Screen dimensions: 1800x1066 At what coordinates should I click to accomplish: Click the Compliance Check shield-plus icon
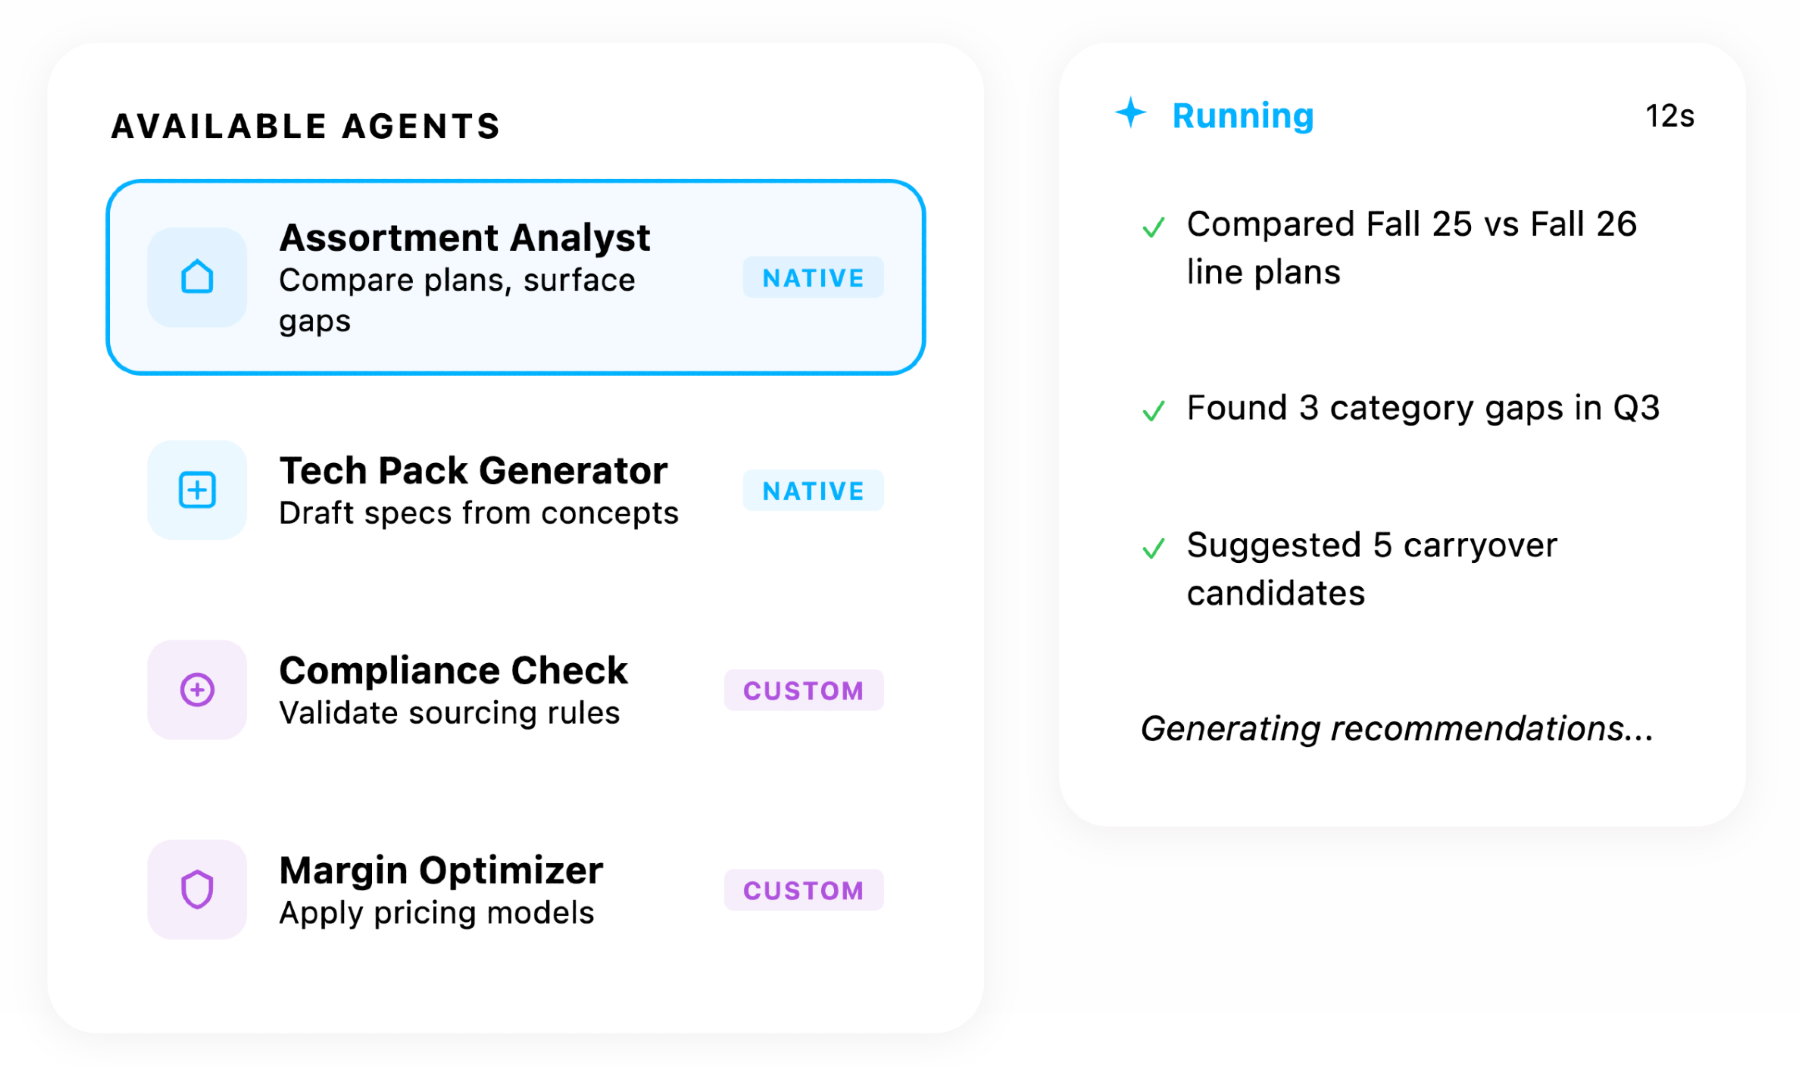coord(197,690)
